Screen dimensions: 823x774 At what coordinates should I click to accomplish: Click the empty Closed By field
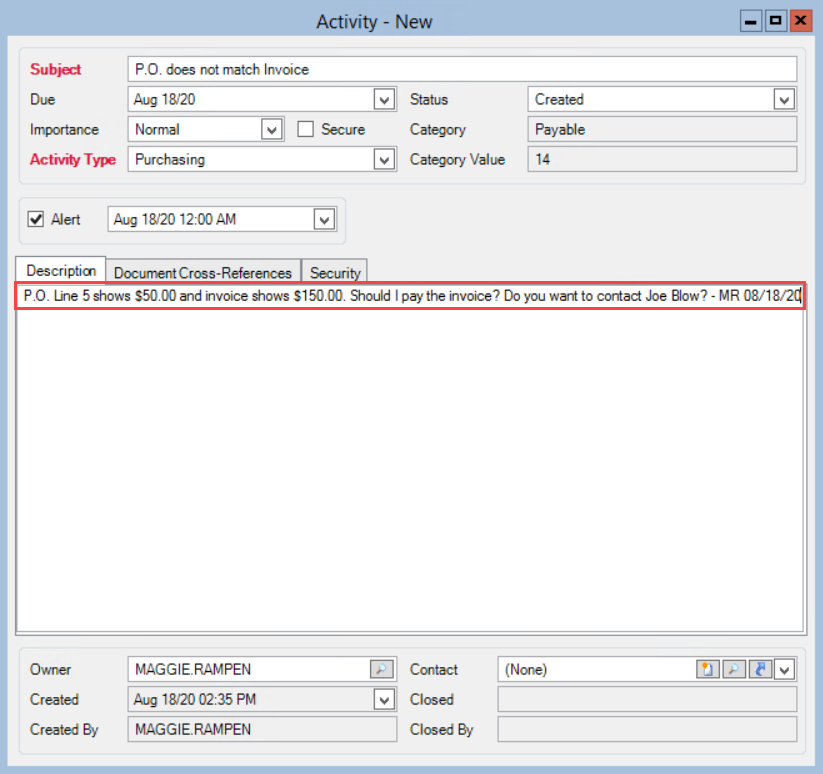click(647, 729)
